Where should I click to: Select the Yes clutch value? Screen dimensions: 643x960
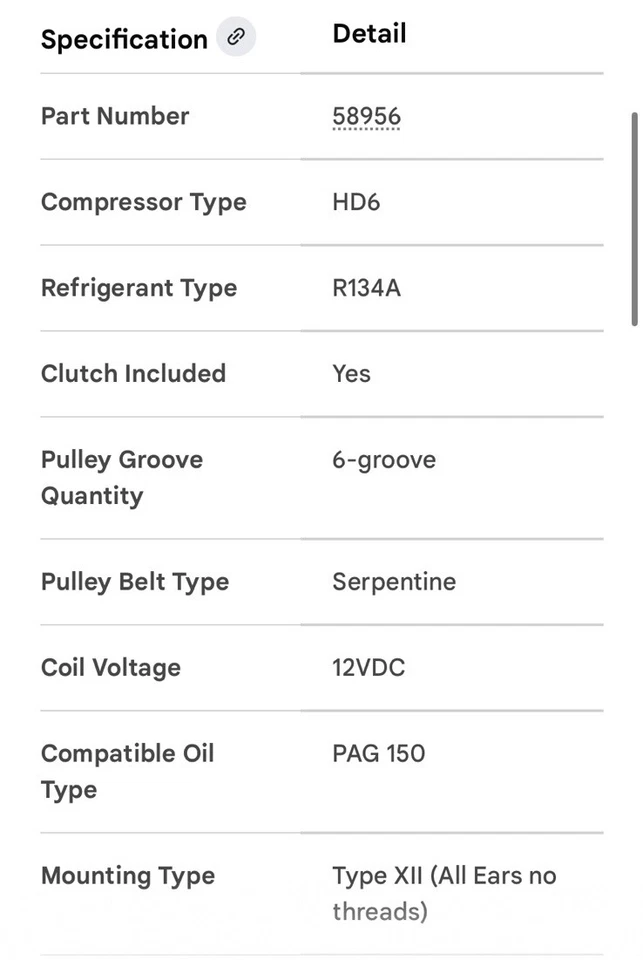(x=351, y=374)
